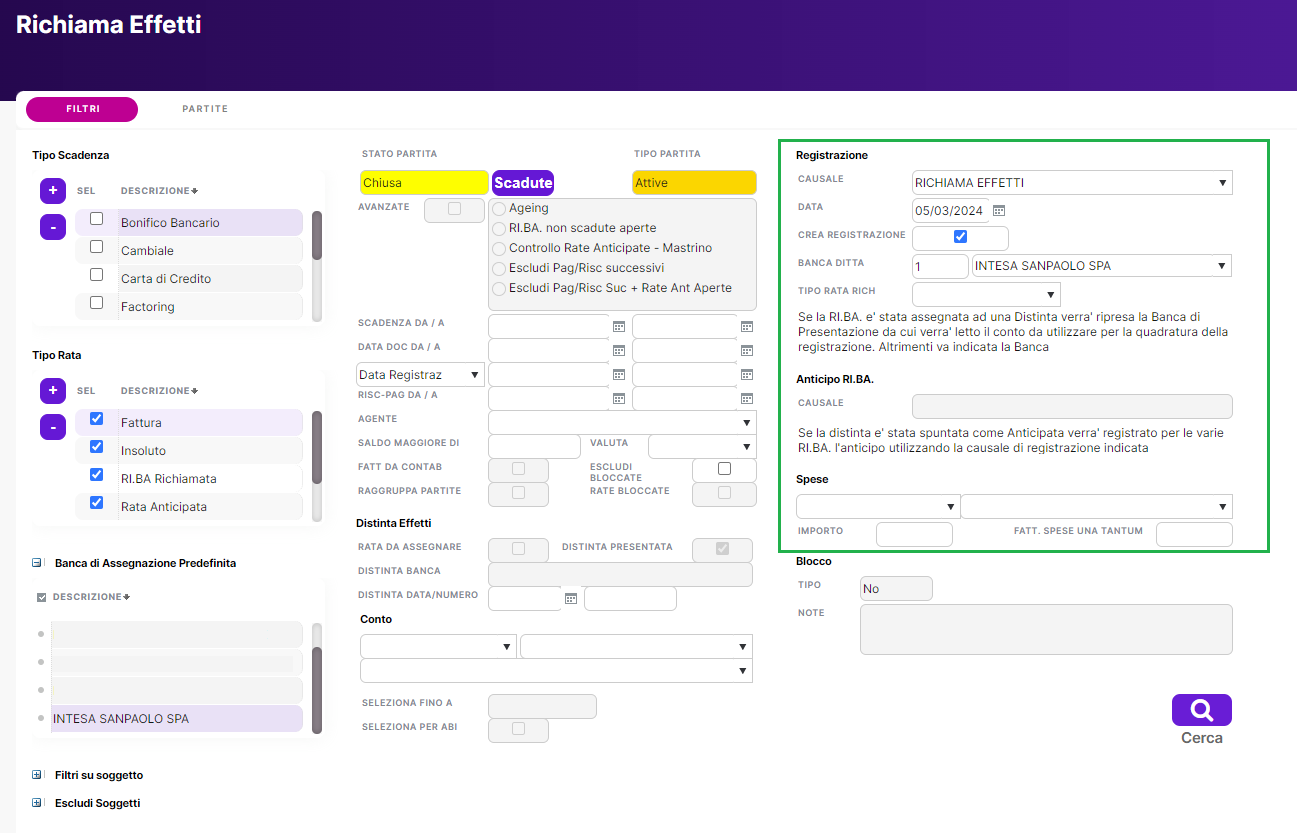The width and height of the screenshot is (1297, 833).
Task: Uncheck the Crea Registrazione checkbox
Action: coord(960,237)
